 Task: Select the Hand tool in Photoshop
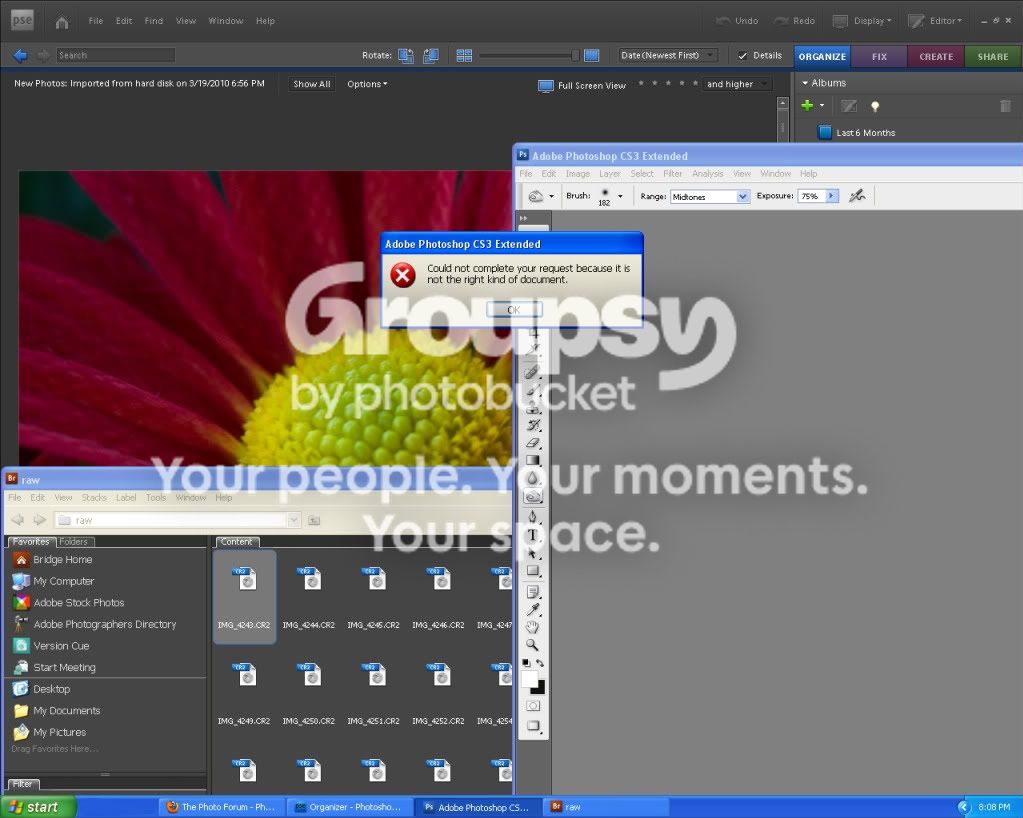coord(532,627)
